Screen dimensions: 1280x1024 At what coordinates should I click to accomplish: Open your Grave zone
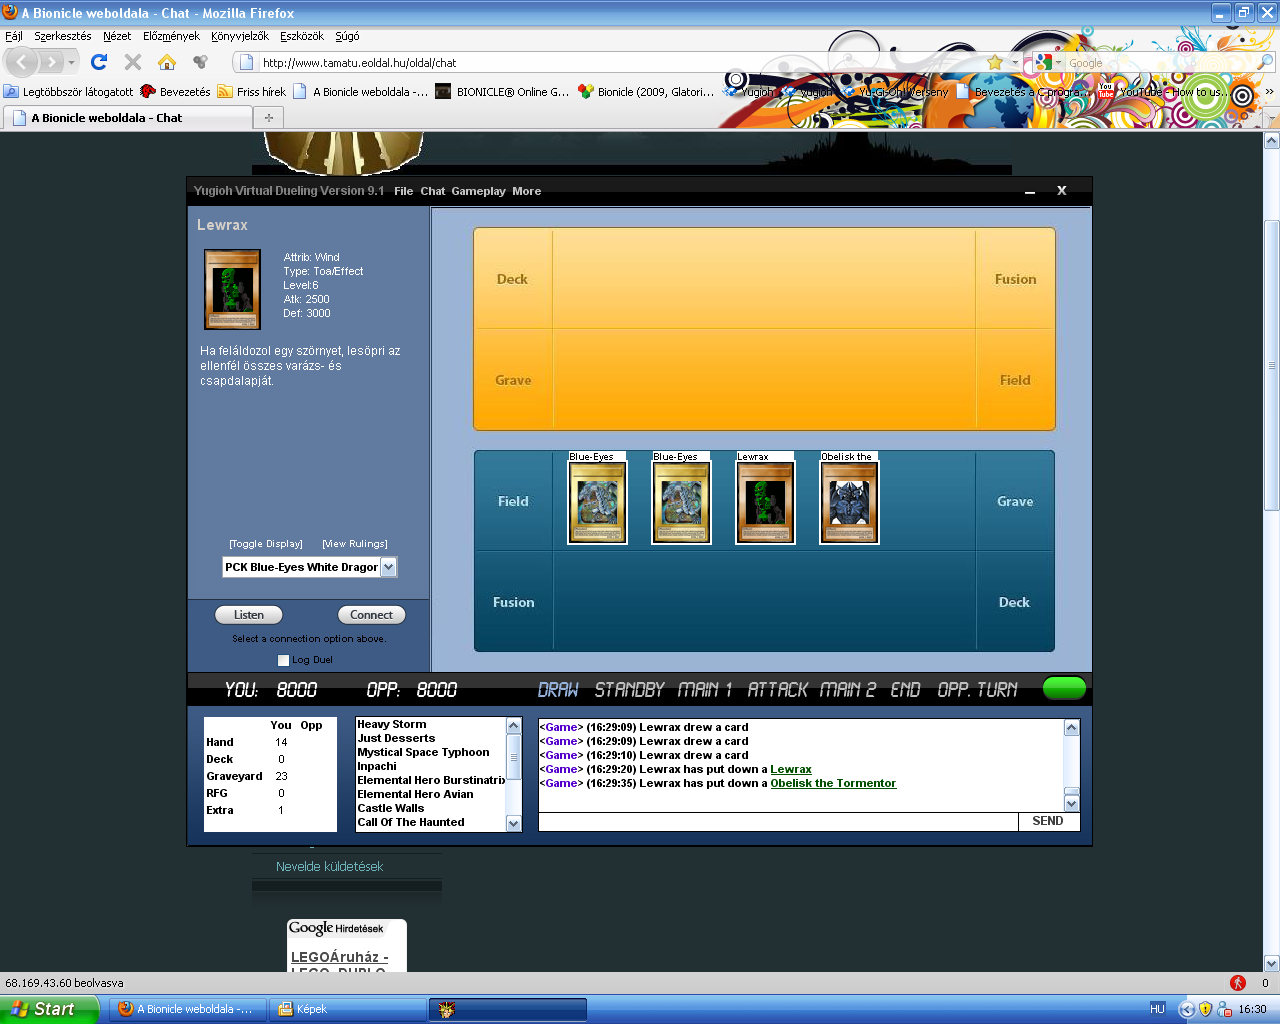tap(1014, 501)
